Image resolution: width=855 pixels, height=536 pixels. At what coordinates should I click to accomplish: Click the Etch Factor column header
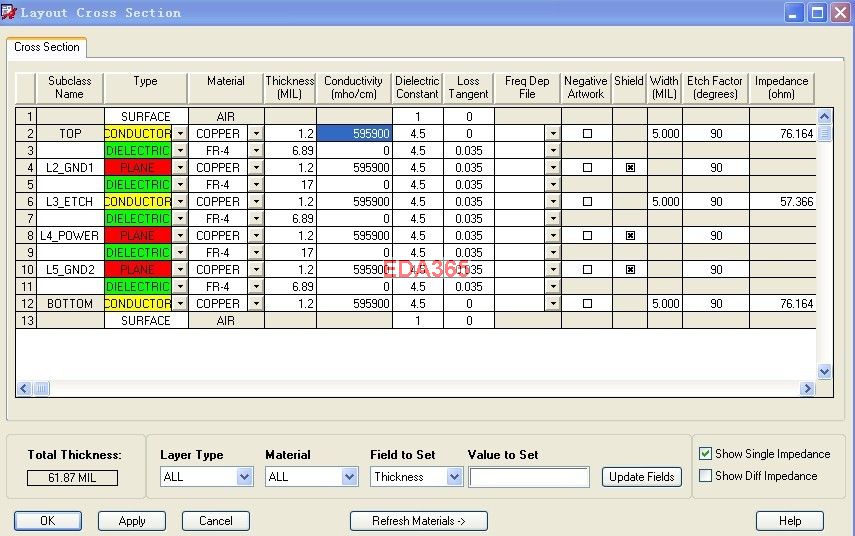click(x=715, y=88)
